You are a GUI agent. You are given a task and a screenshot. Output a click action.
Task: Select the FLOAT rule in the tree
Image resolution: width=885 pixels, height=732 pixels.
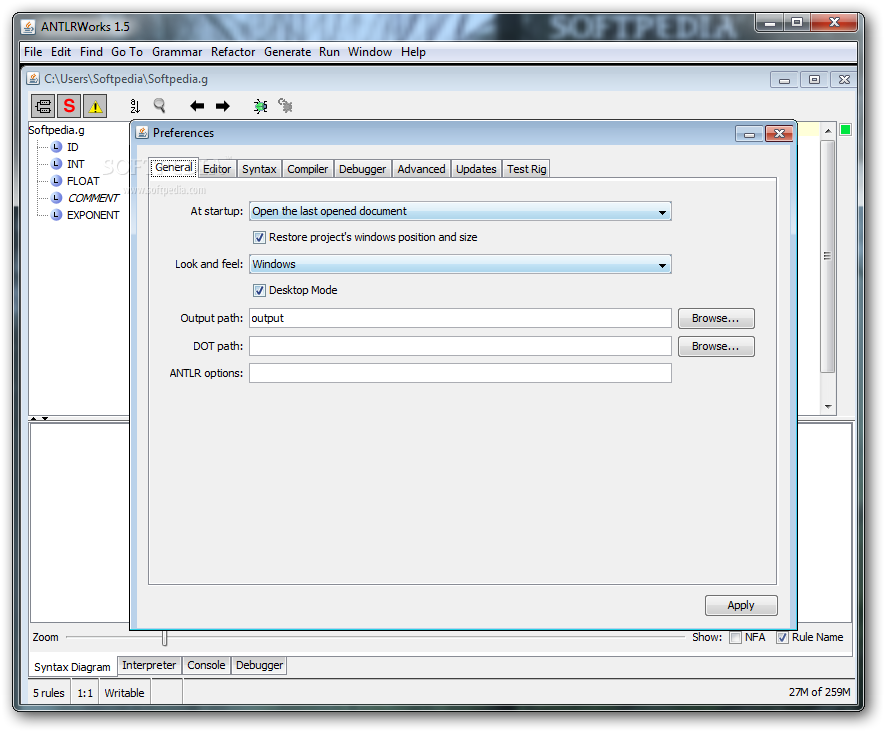tap(82, 181)
